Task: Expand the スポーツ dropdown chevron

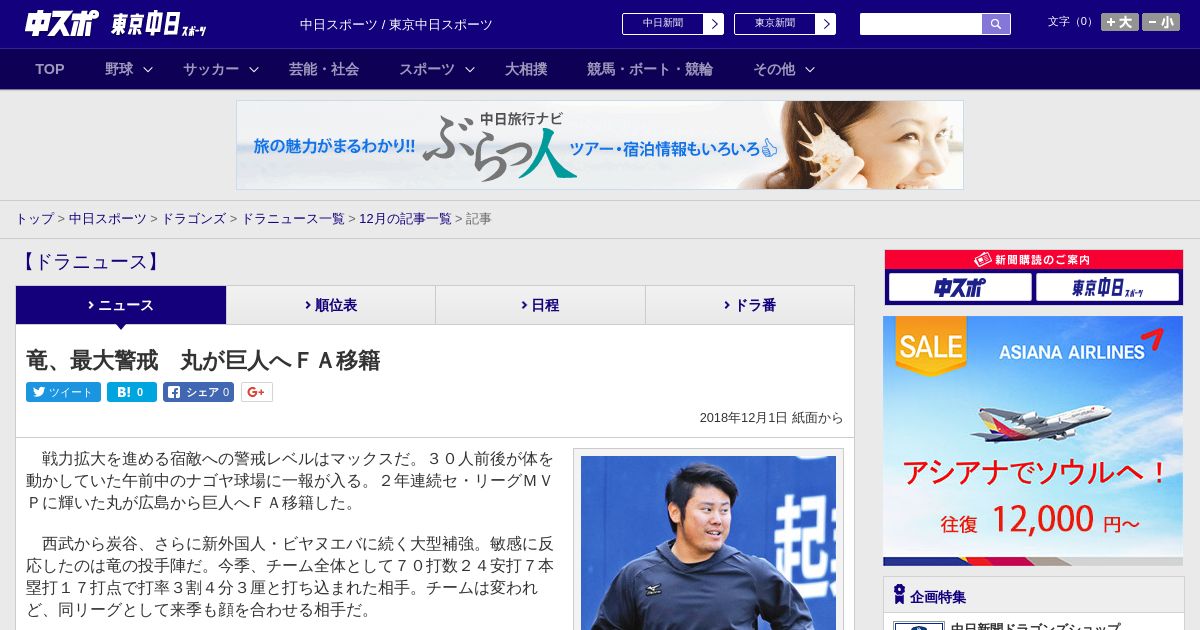Action: coord(470,69)
